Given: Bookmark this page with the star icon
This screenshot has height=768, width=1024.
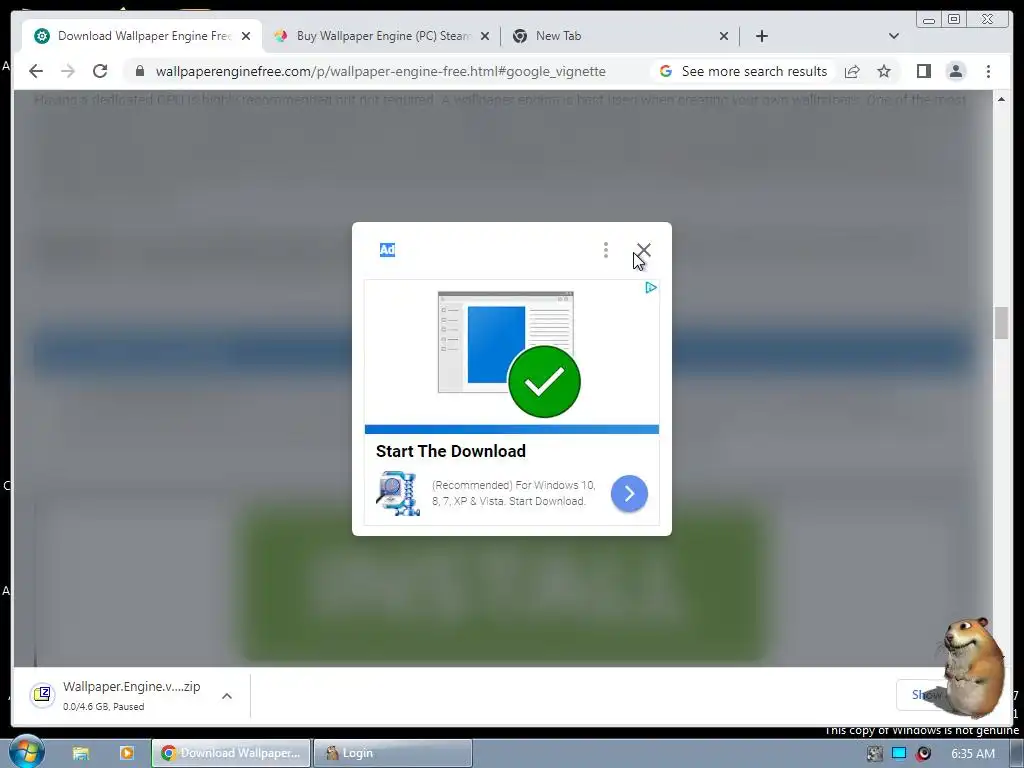Looking at the screenshot, I should click(884, 71).
